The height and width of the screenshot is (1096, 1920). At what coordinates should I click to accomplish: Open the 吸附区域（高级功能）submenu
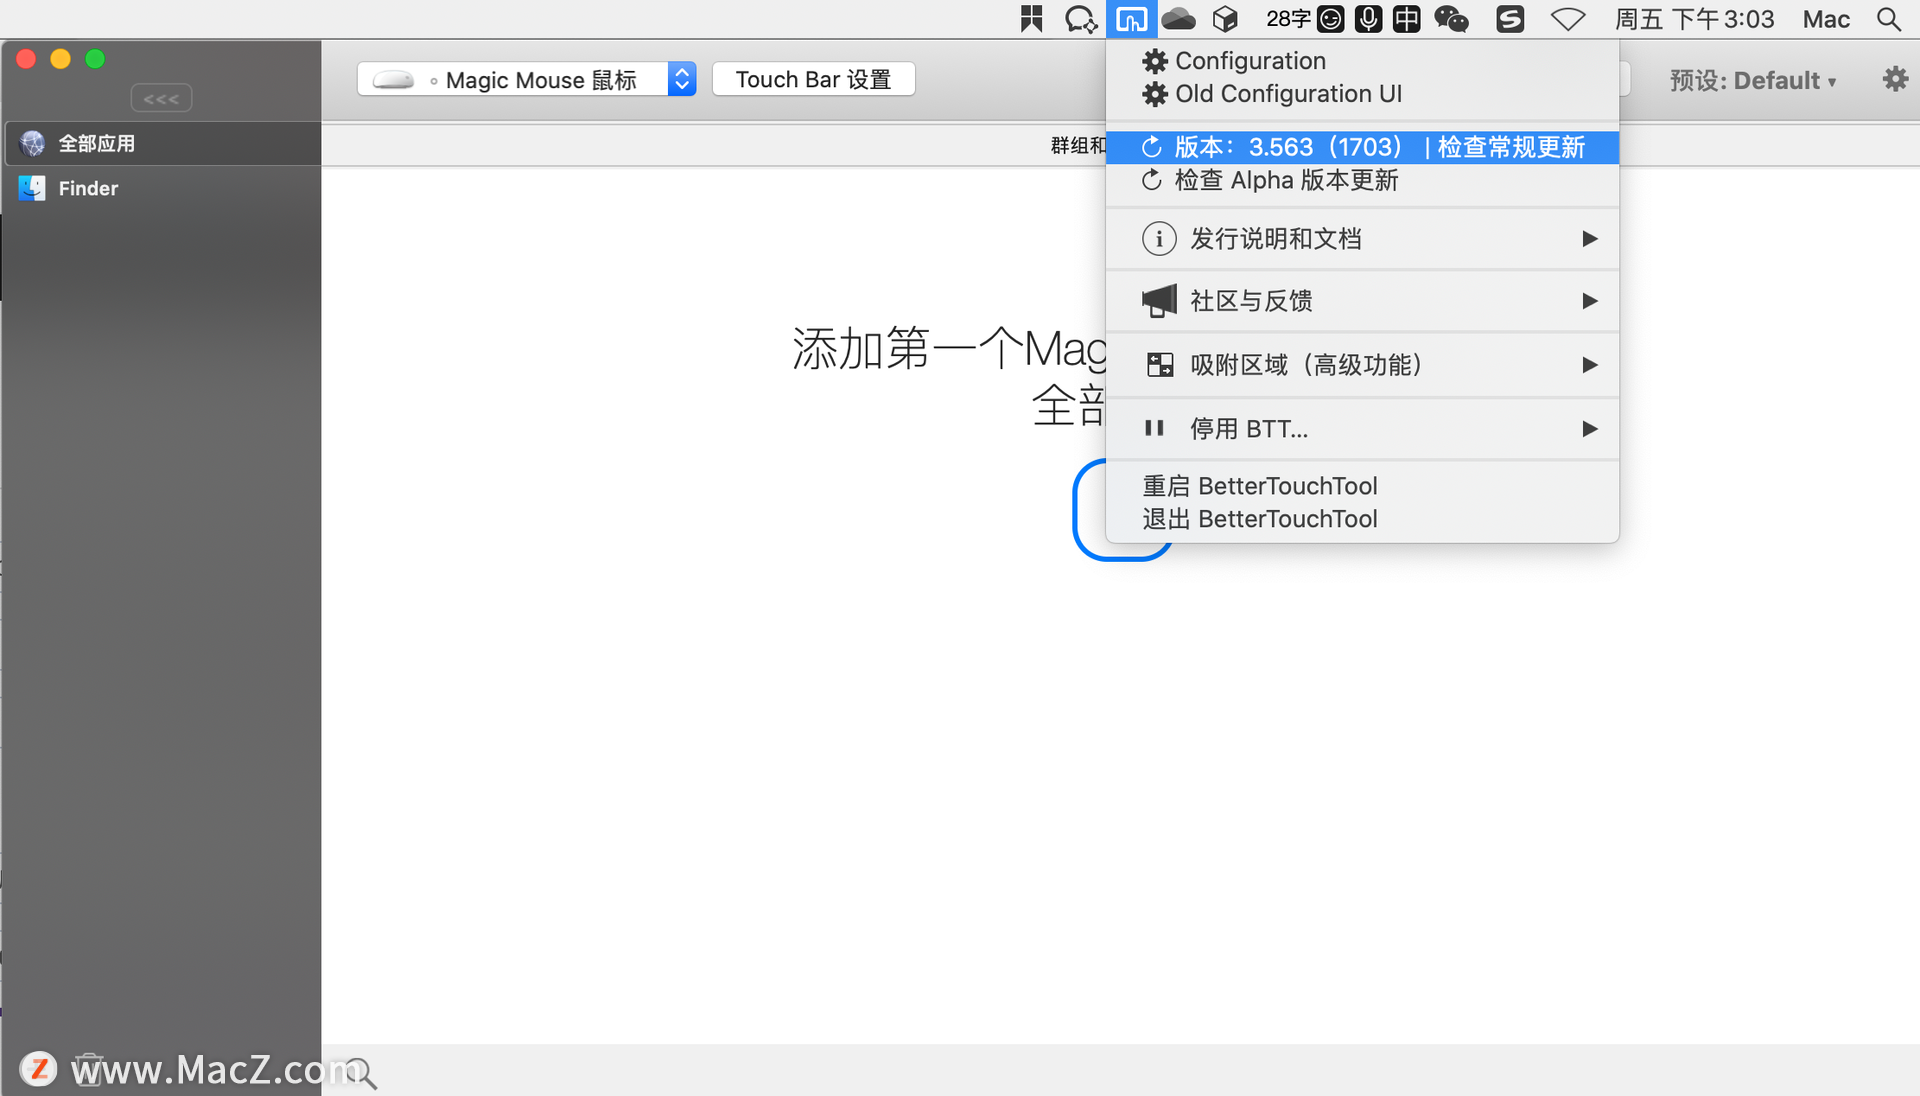click(1362, 365)
